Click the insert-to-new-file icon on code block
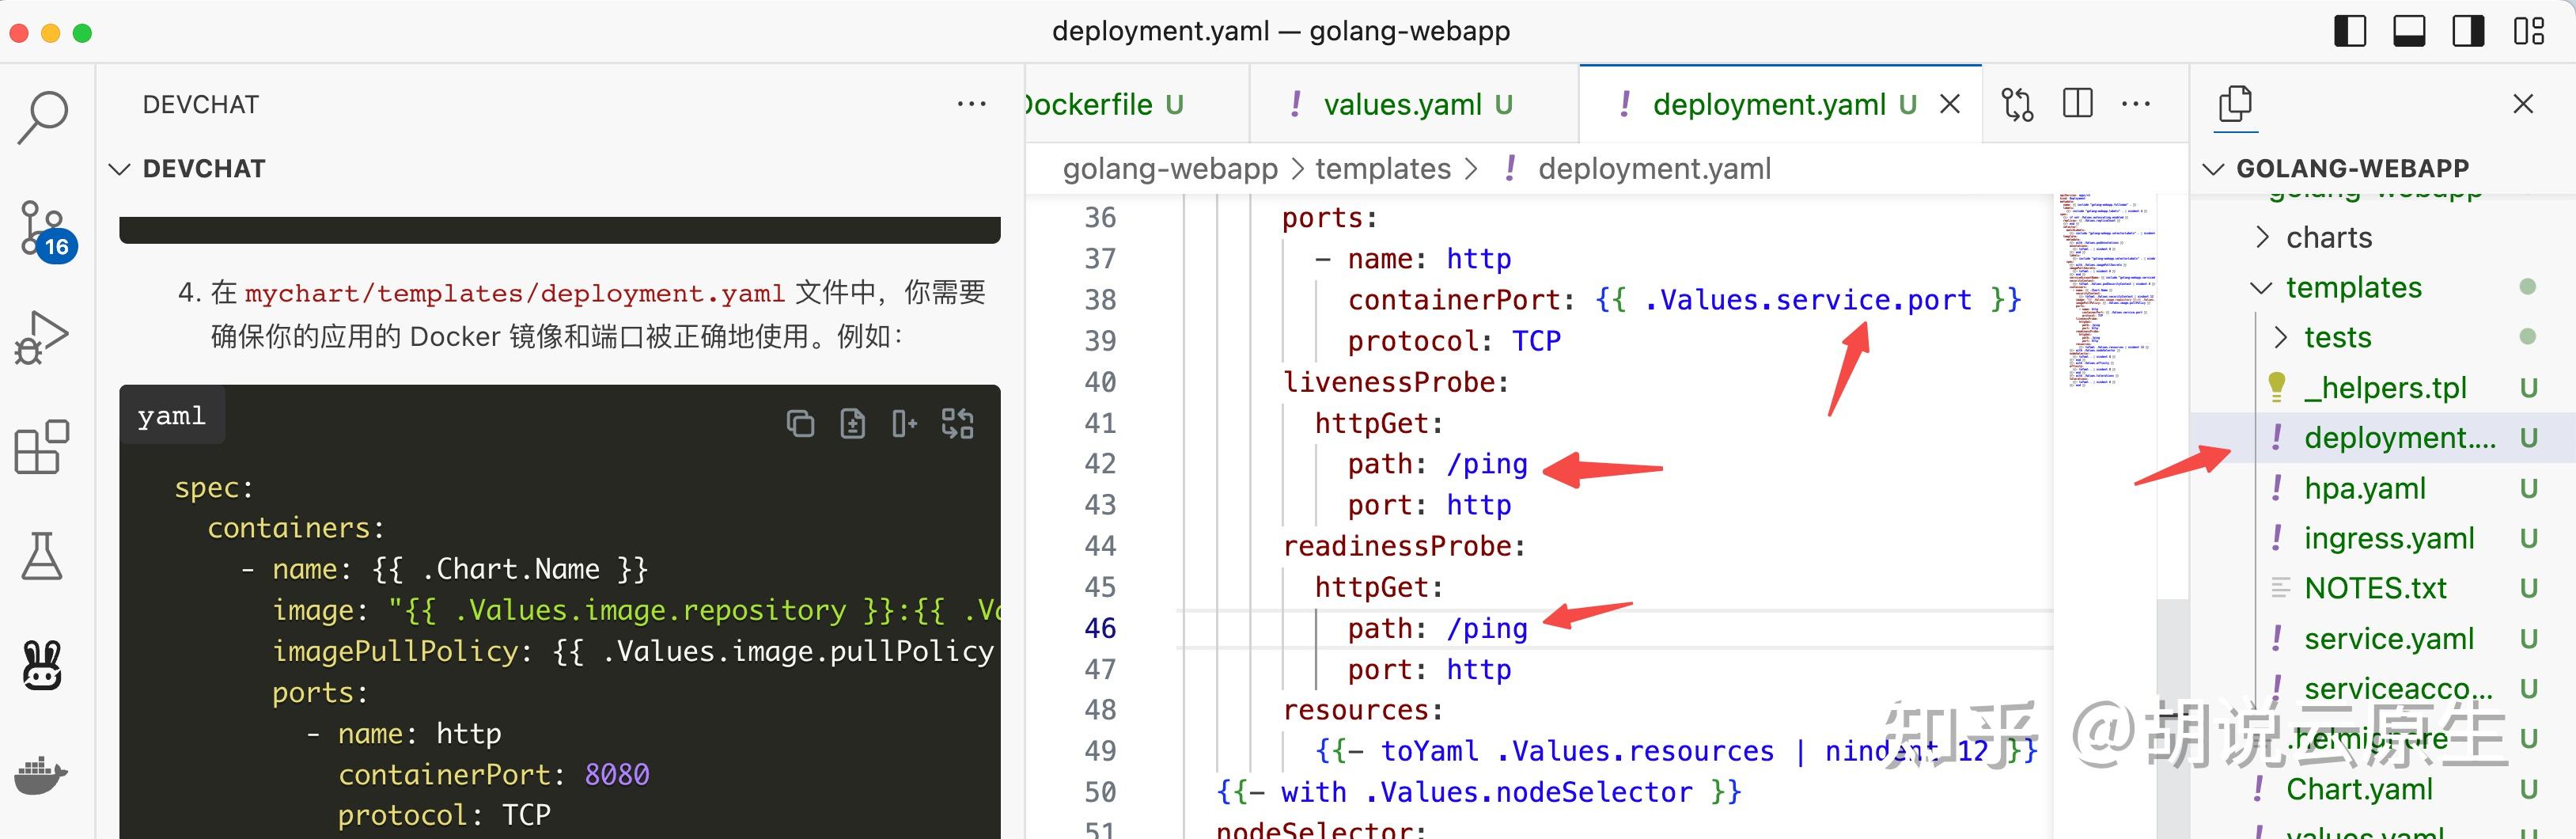The width and height of the screenshot is (2576, 839). [x=852, y=423]
